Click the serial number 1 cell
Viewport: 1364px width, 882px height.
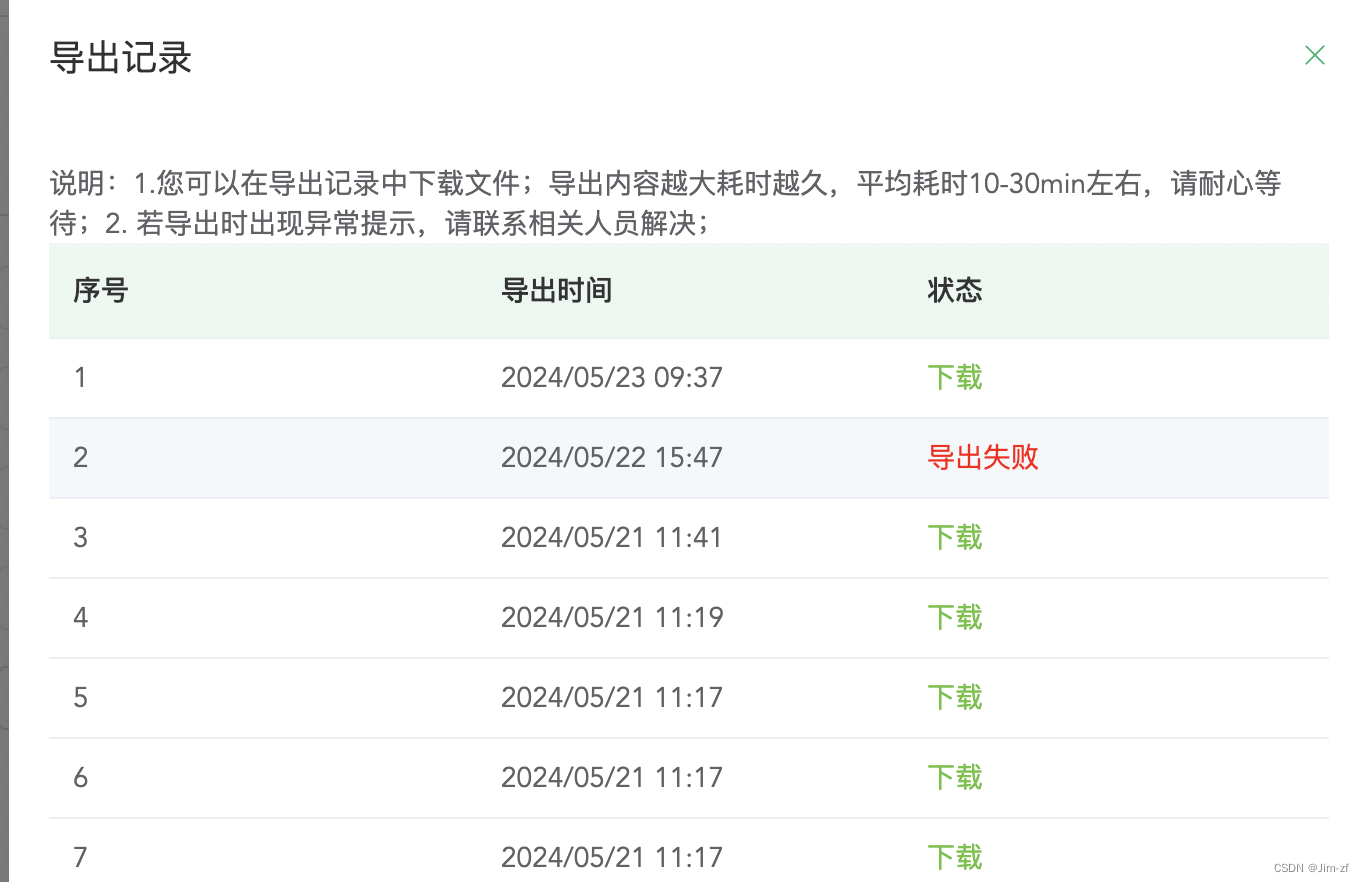click(80, 377)
